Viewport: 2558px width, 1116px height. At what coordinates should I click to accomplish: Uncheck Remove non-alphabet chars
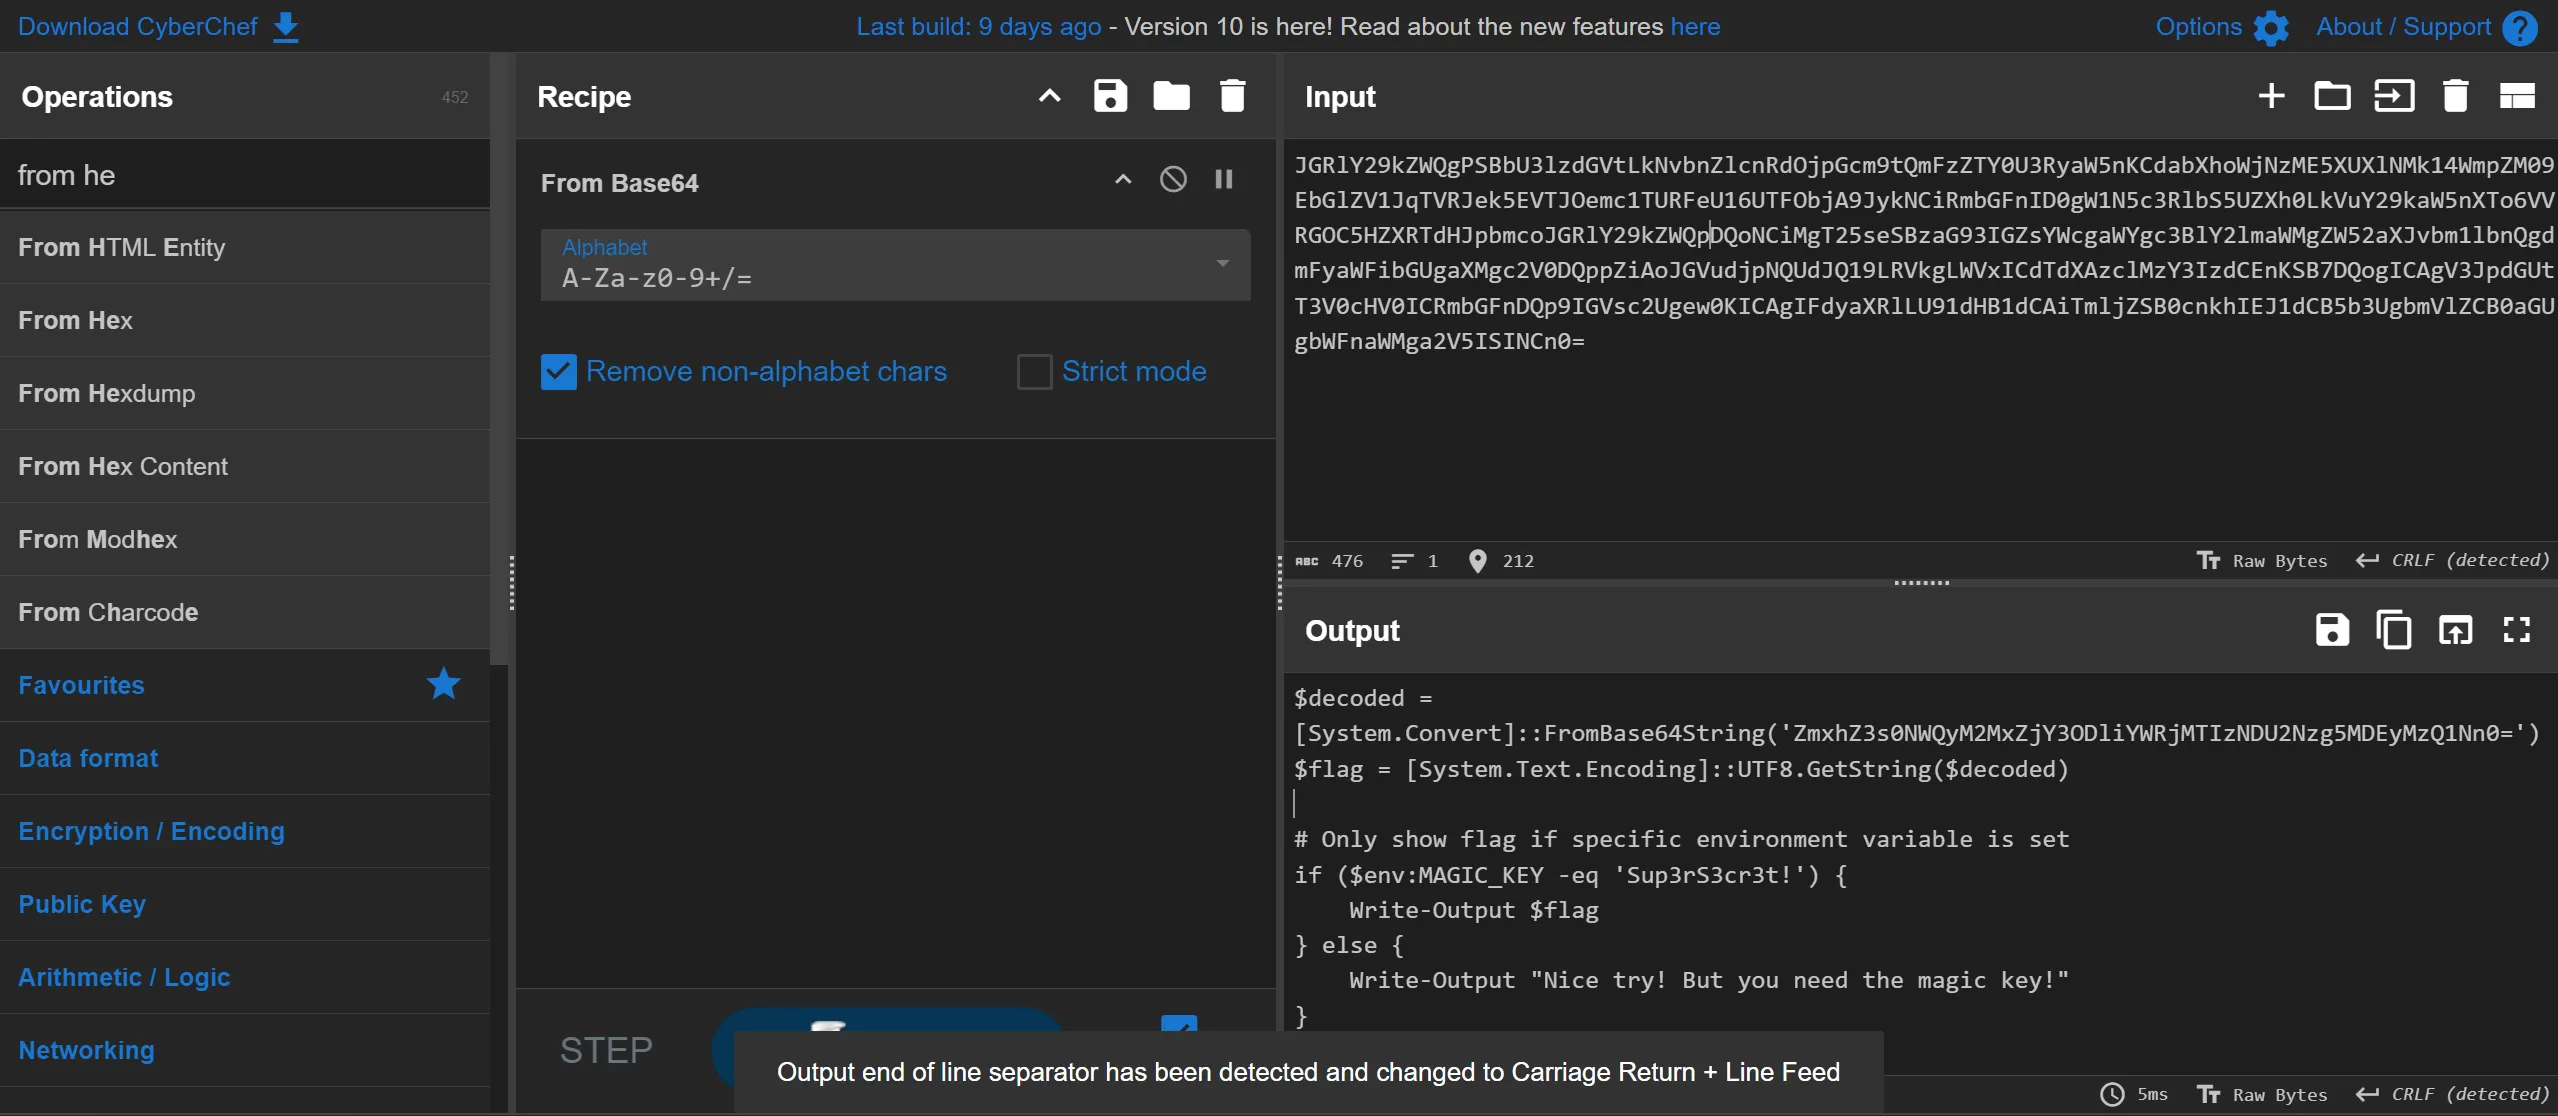pyautogui.click(x=558, y=372)
